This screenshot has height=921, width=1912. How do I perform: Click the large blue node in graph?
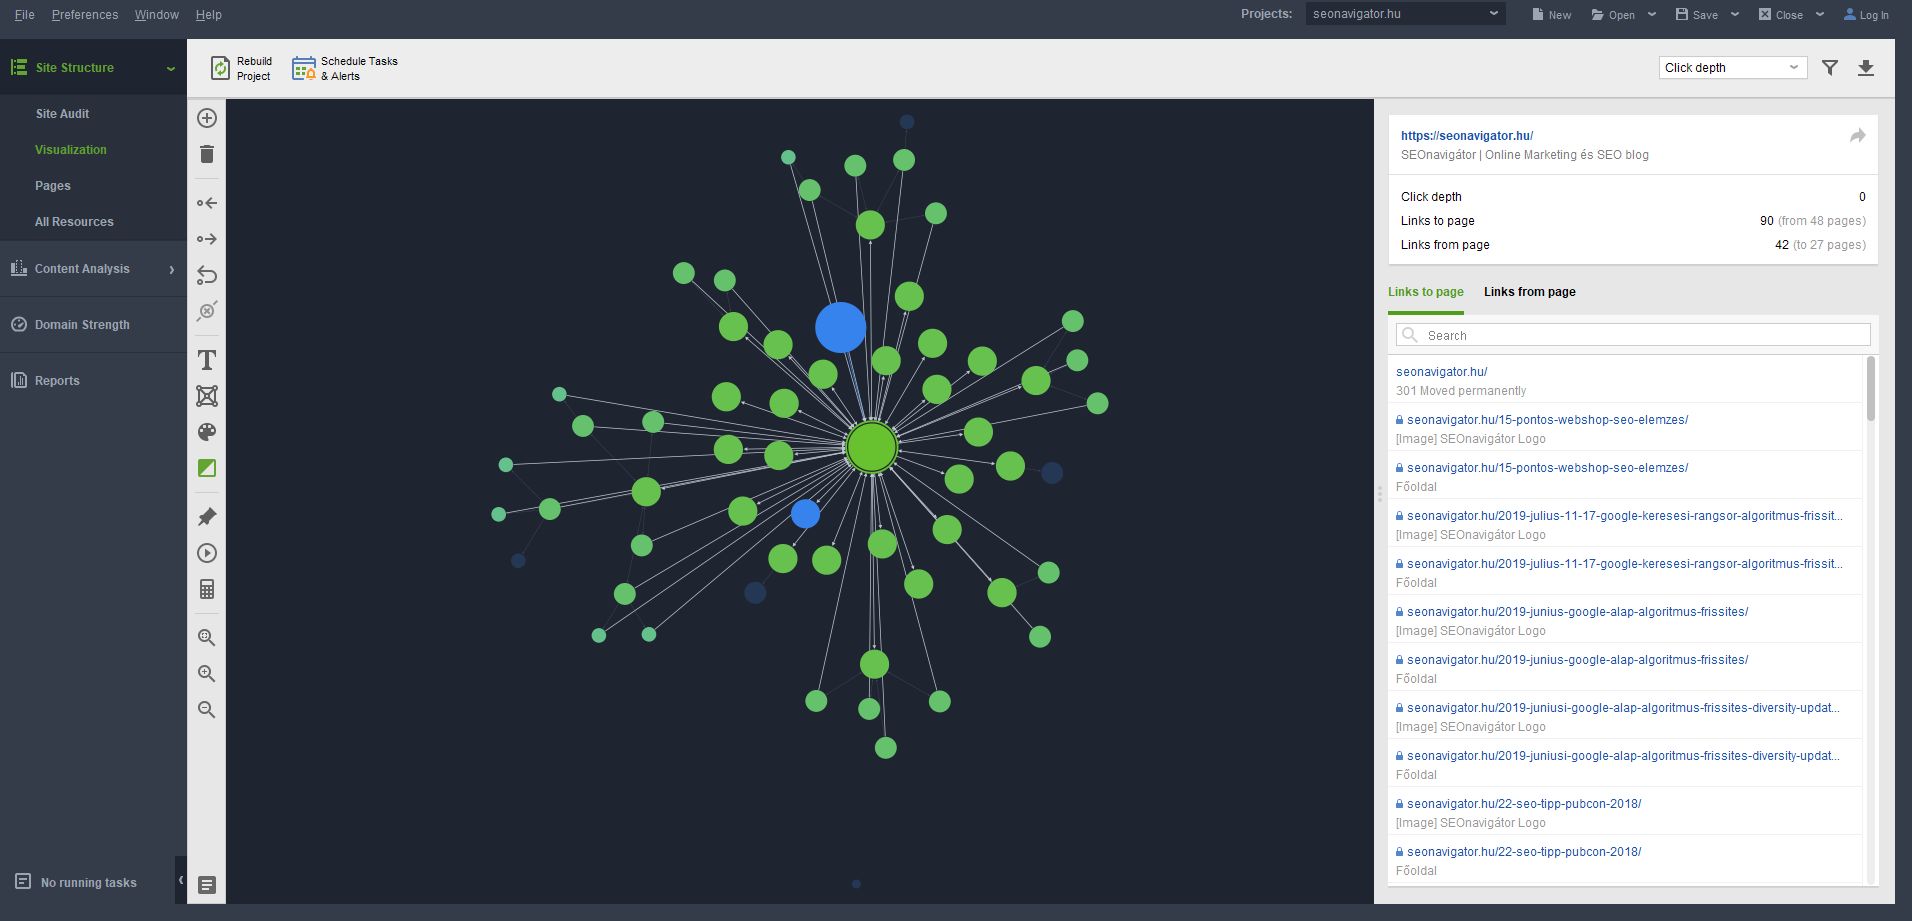tap(840, 327)
